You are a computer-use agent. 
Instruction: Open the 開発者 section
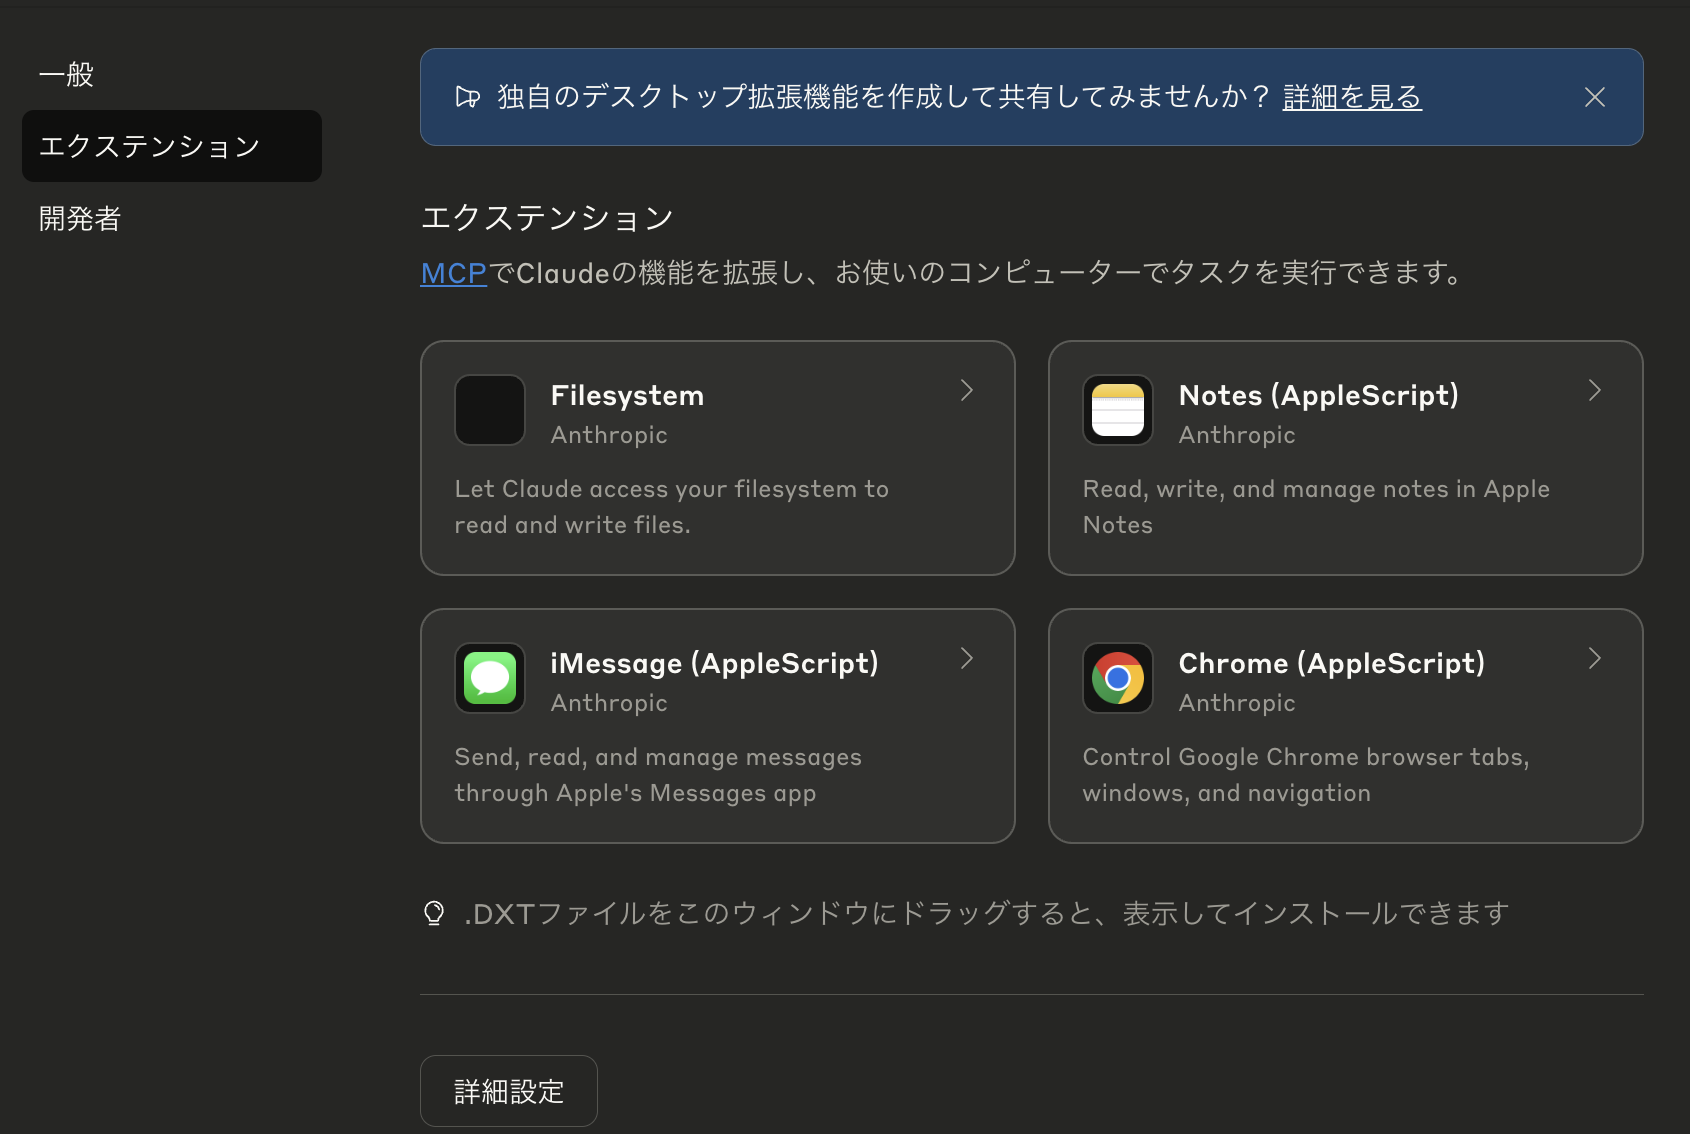78,218
